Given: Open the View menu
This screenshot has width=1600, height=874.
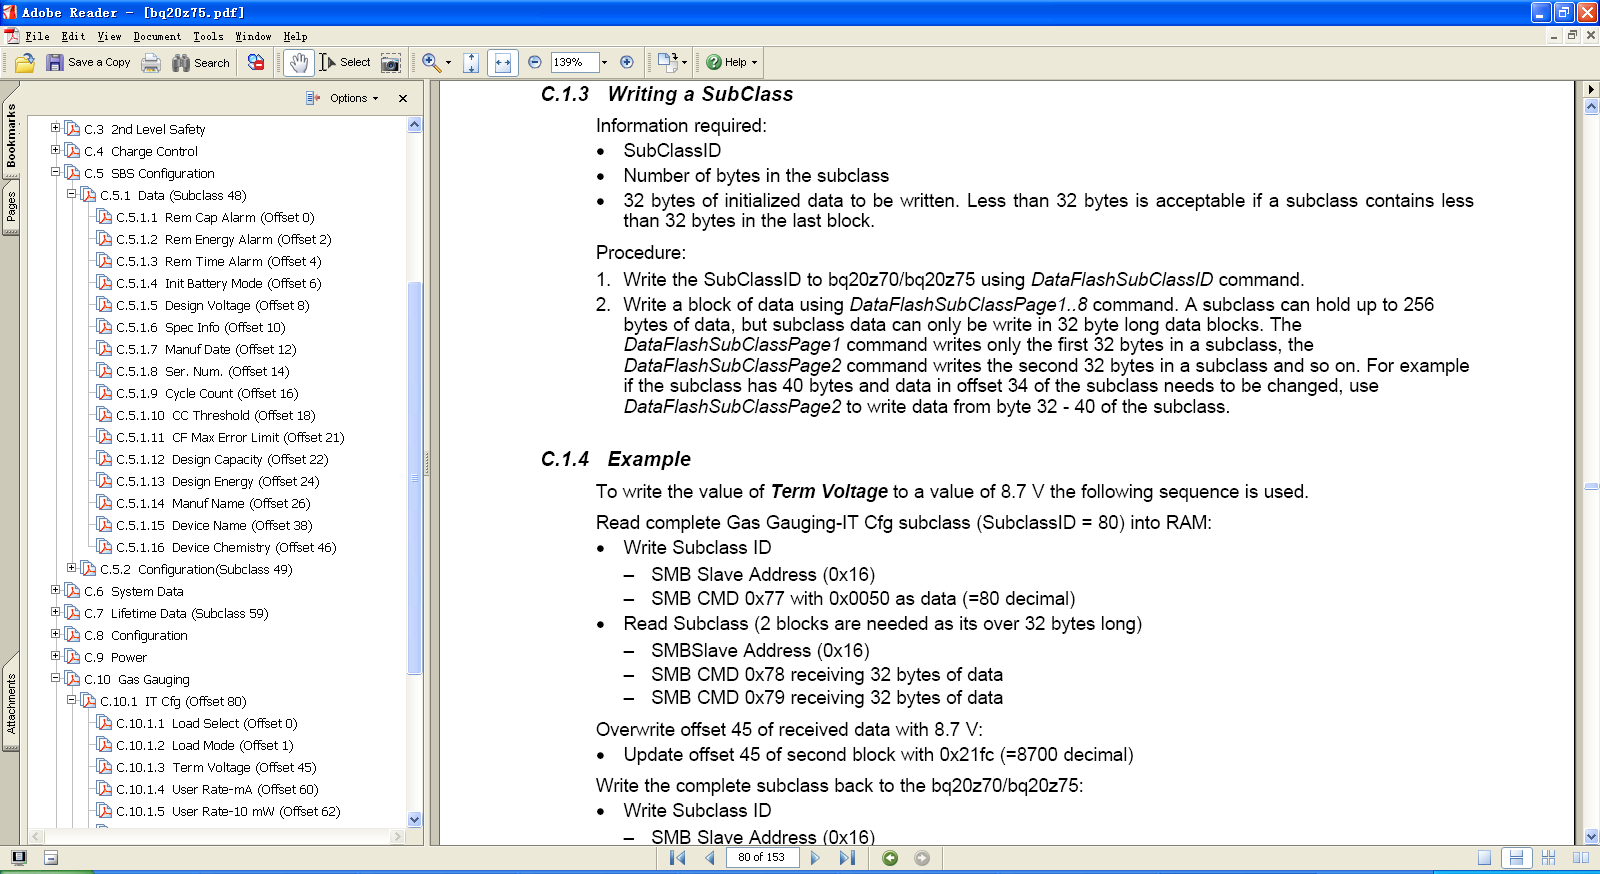Looking at the screenshot, I should pos(109,36).
